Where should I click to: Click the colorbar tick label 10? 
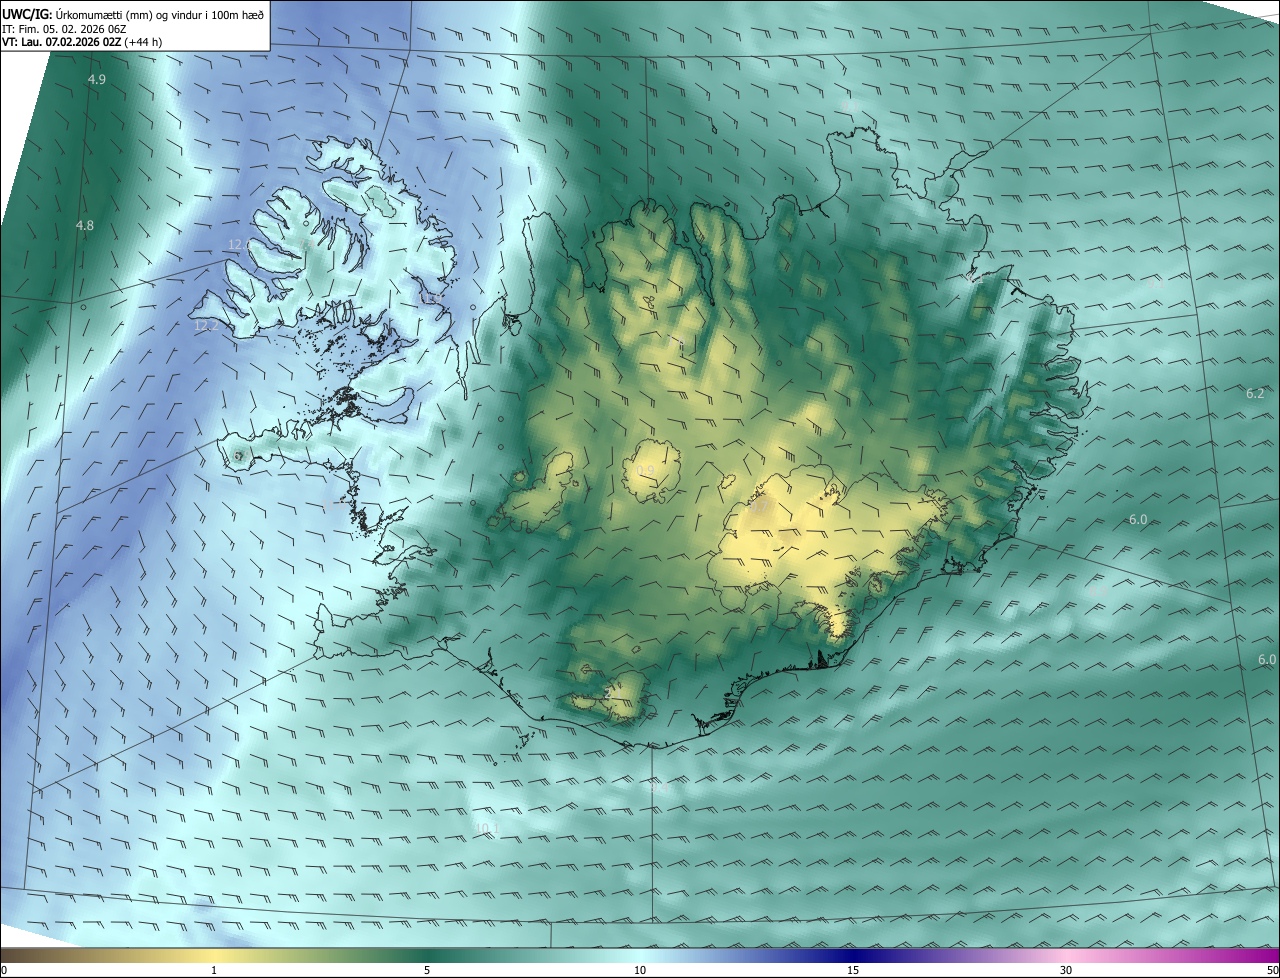[x=640, y=970]
